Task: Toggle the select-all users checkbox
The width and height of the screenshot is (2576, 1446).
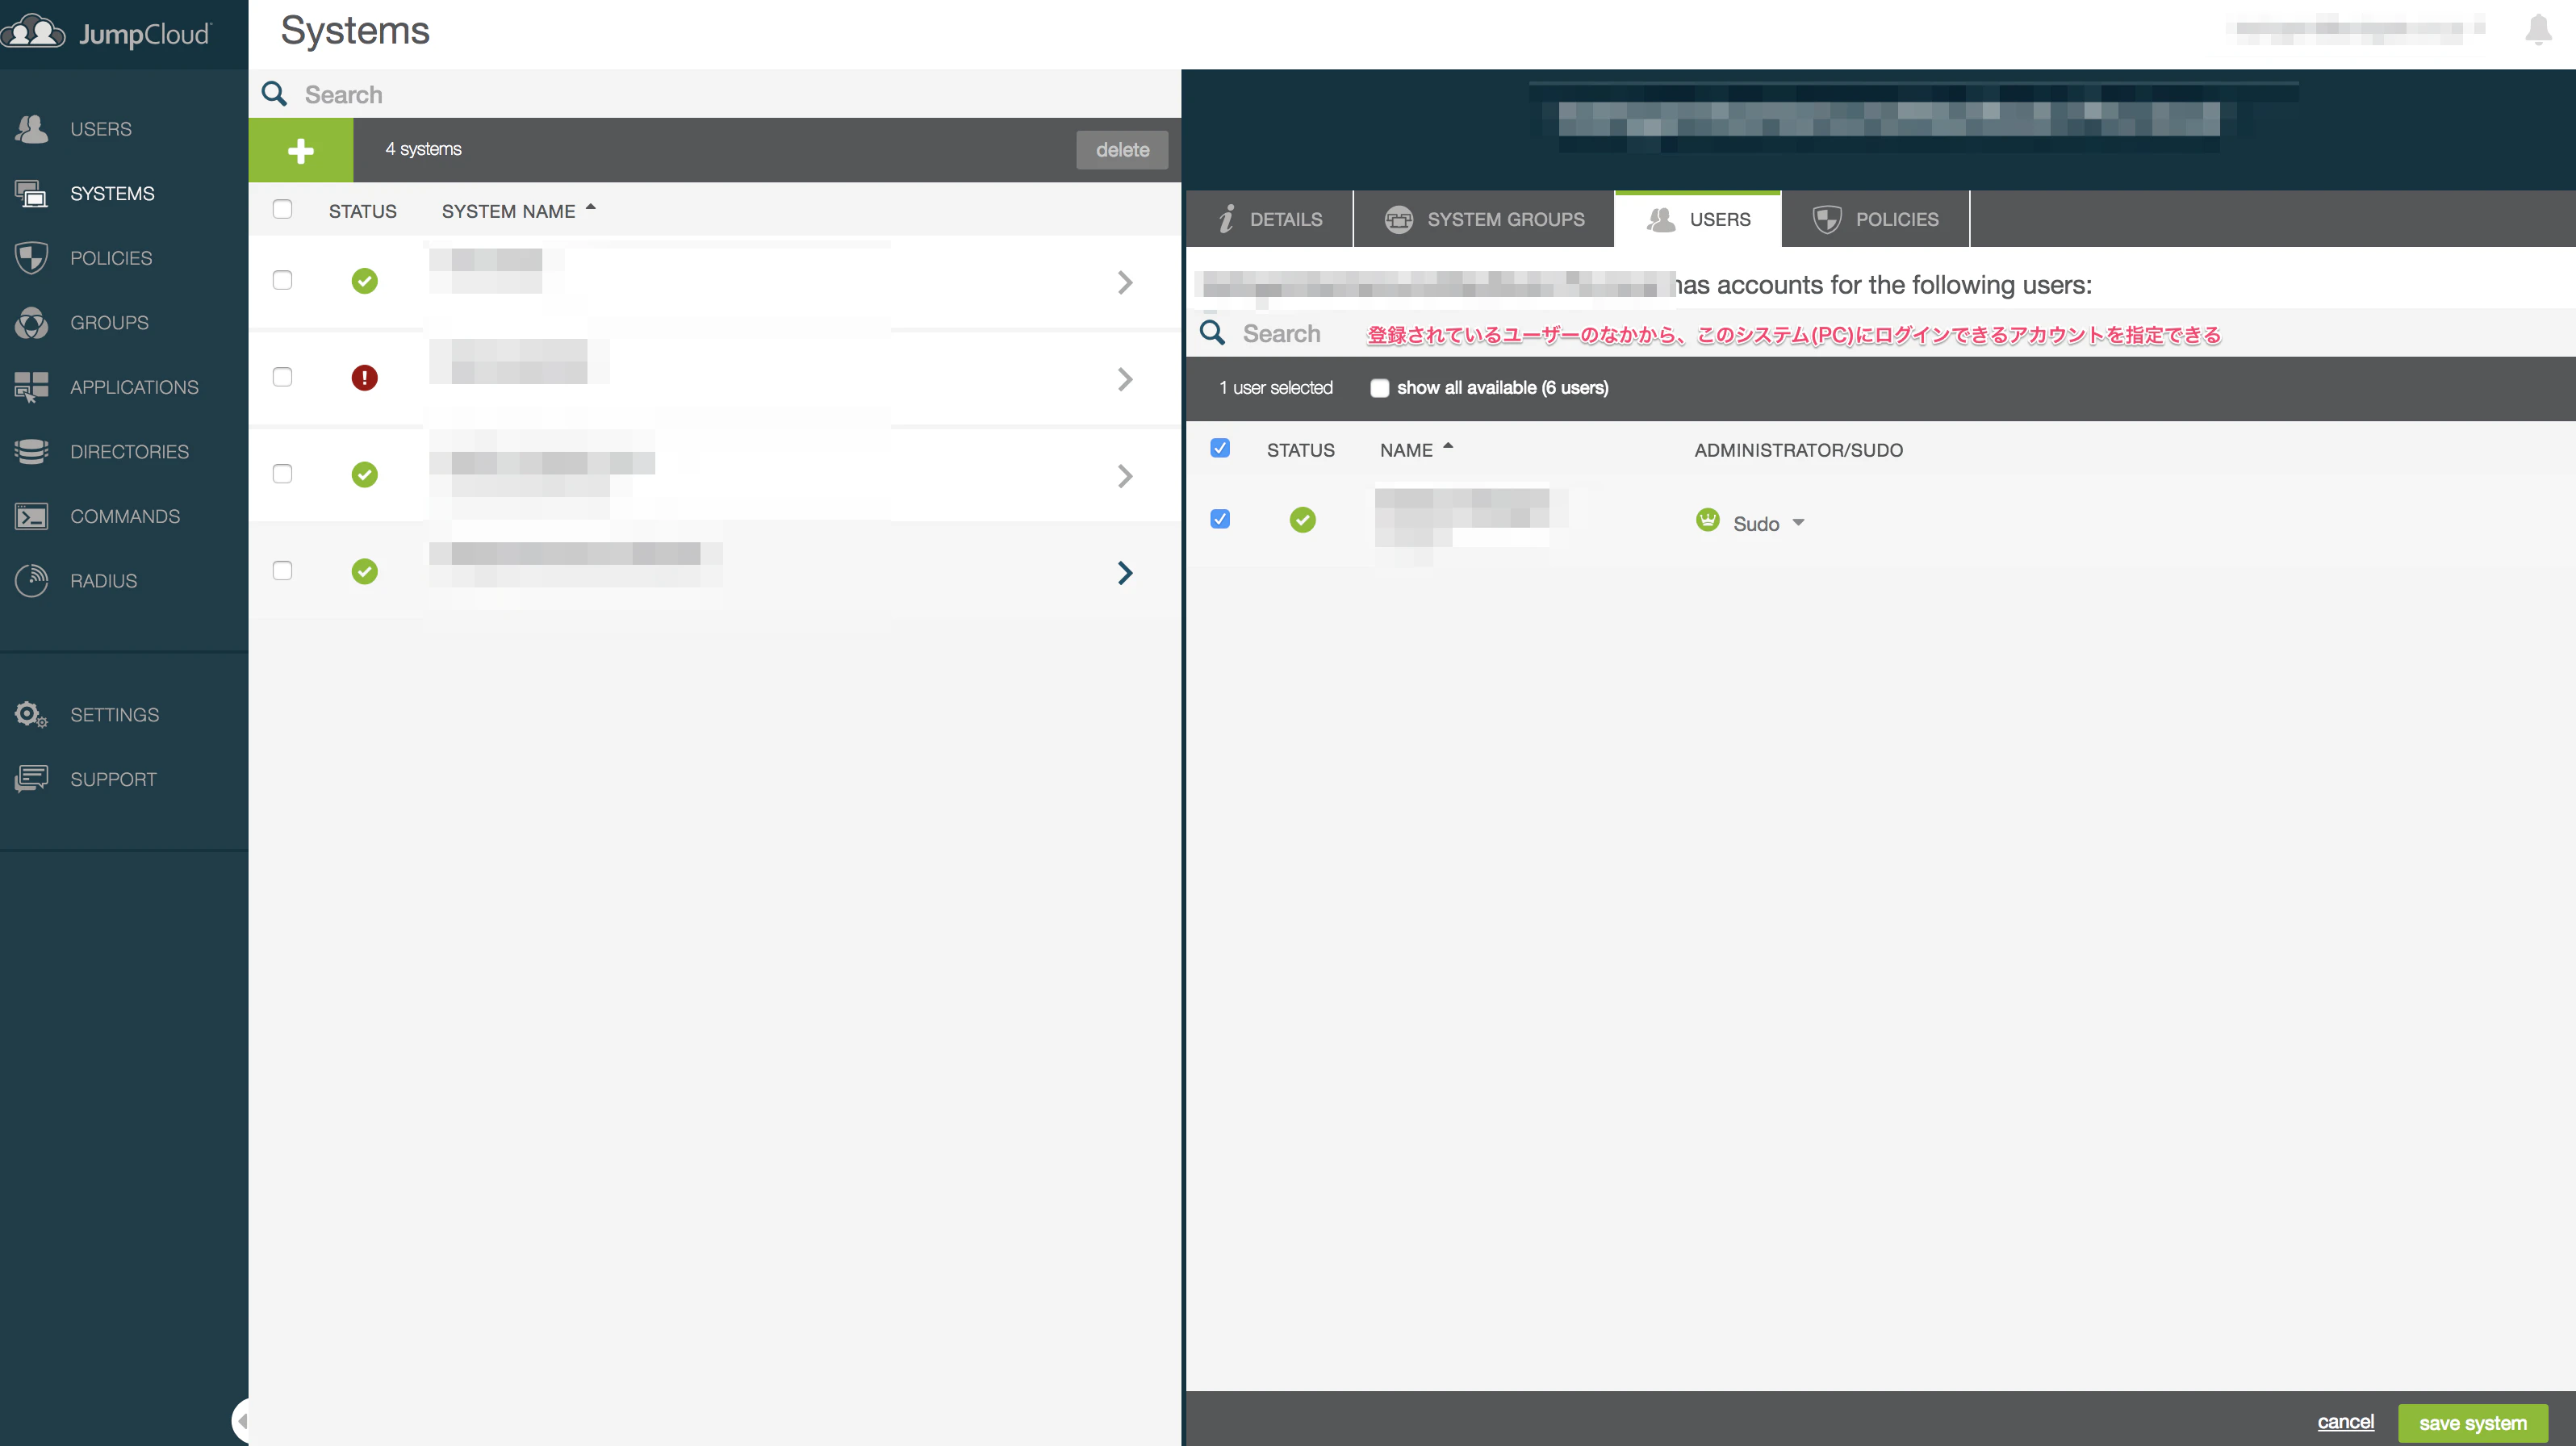Action: tap(1220, 448)
